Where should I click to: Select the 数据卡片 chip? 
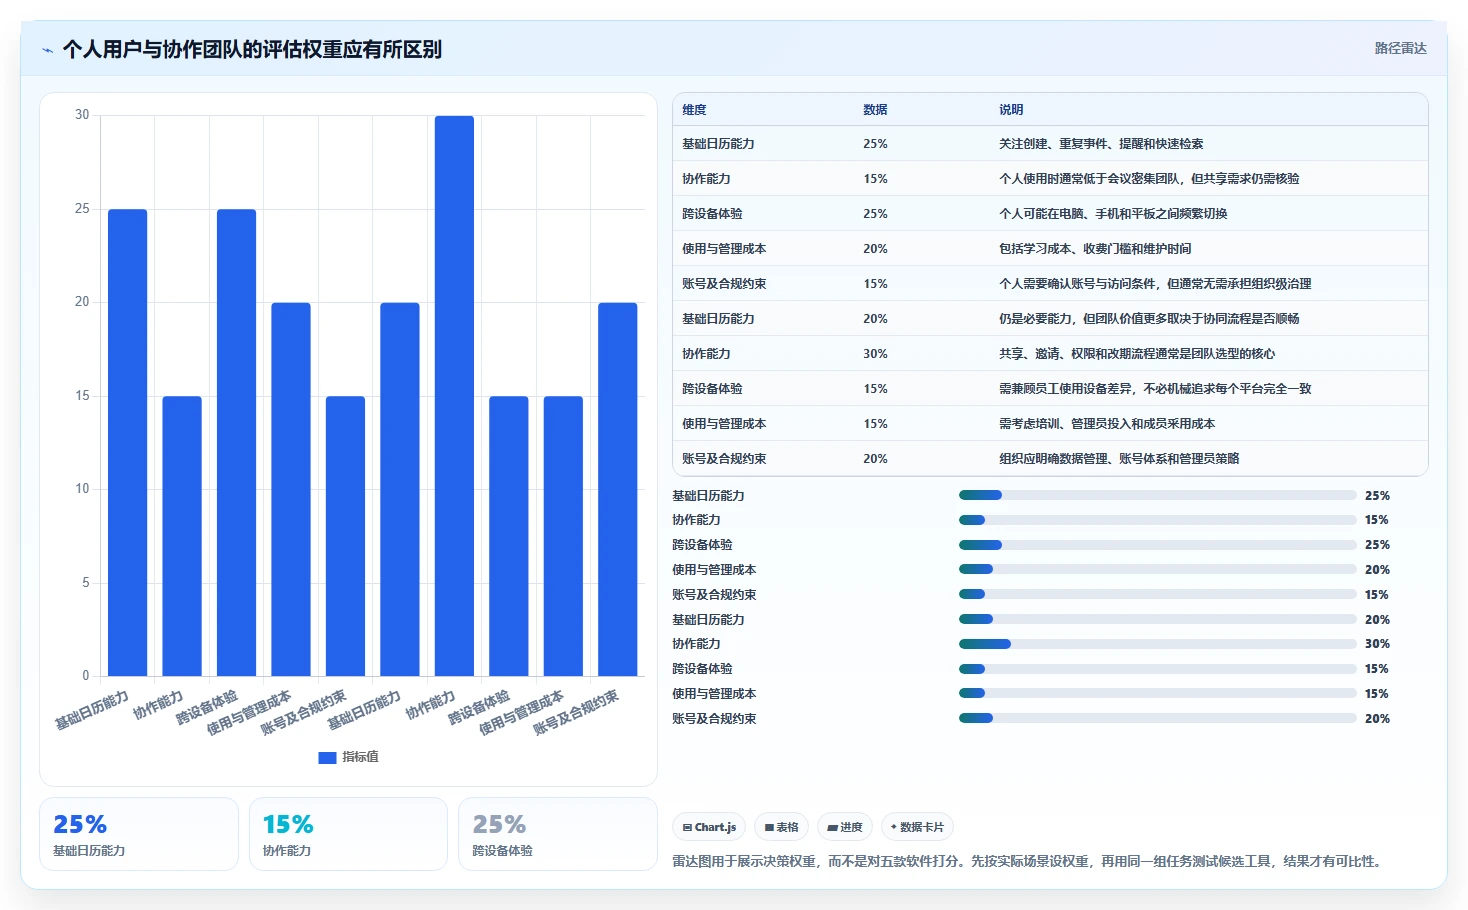[917, 827]
